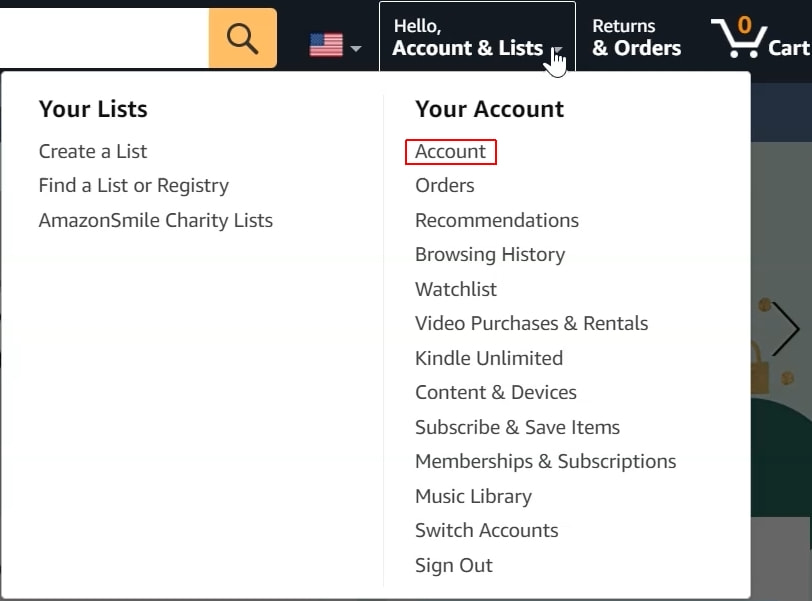Select Switch Accounts
This screenshot has height=601, width=812.
pos(486,530)
